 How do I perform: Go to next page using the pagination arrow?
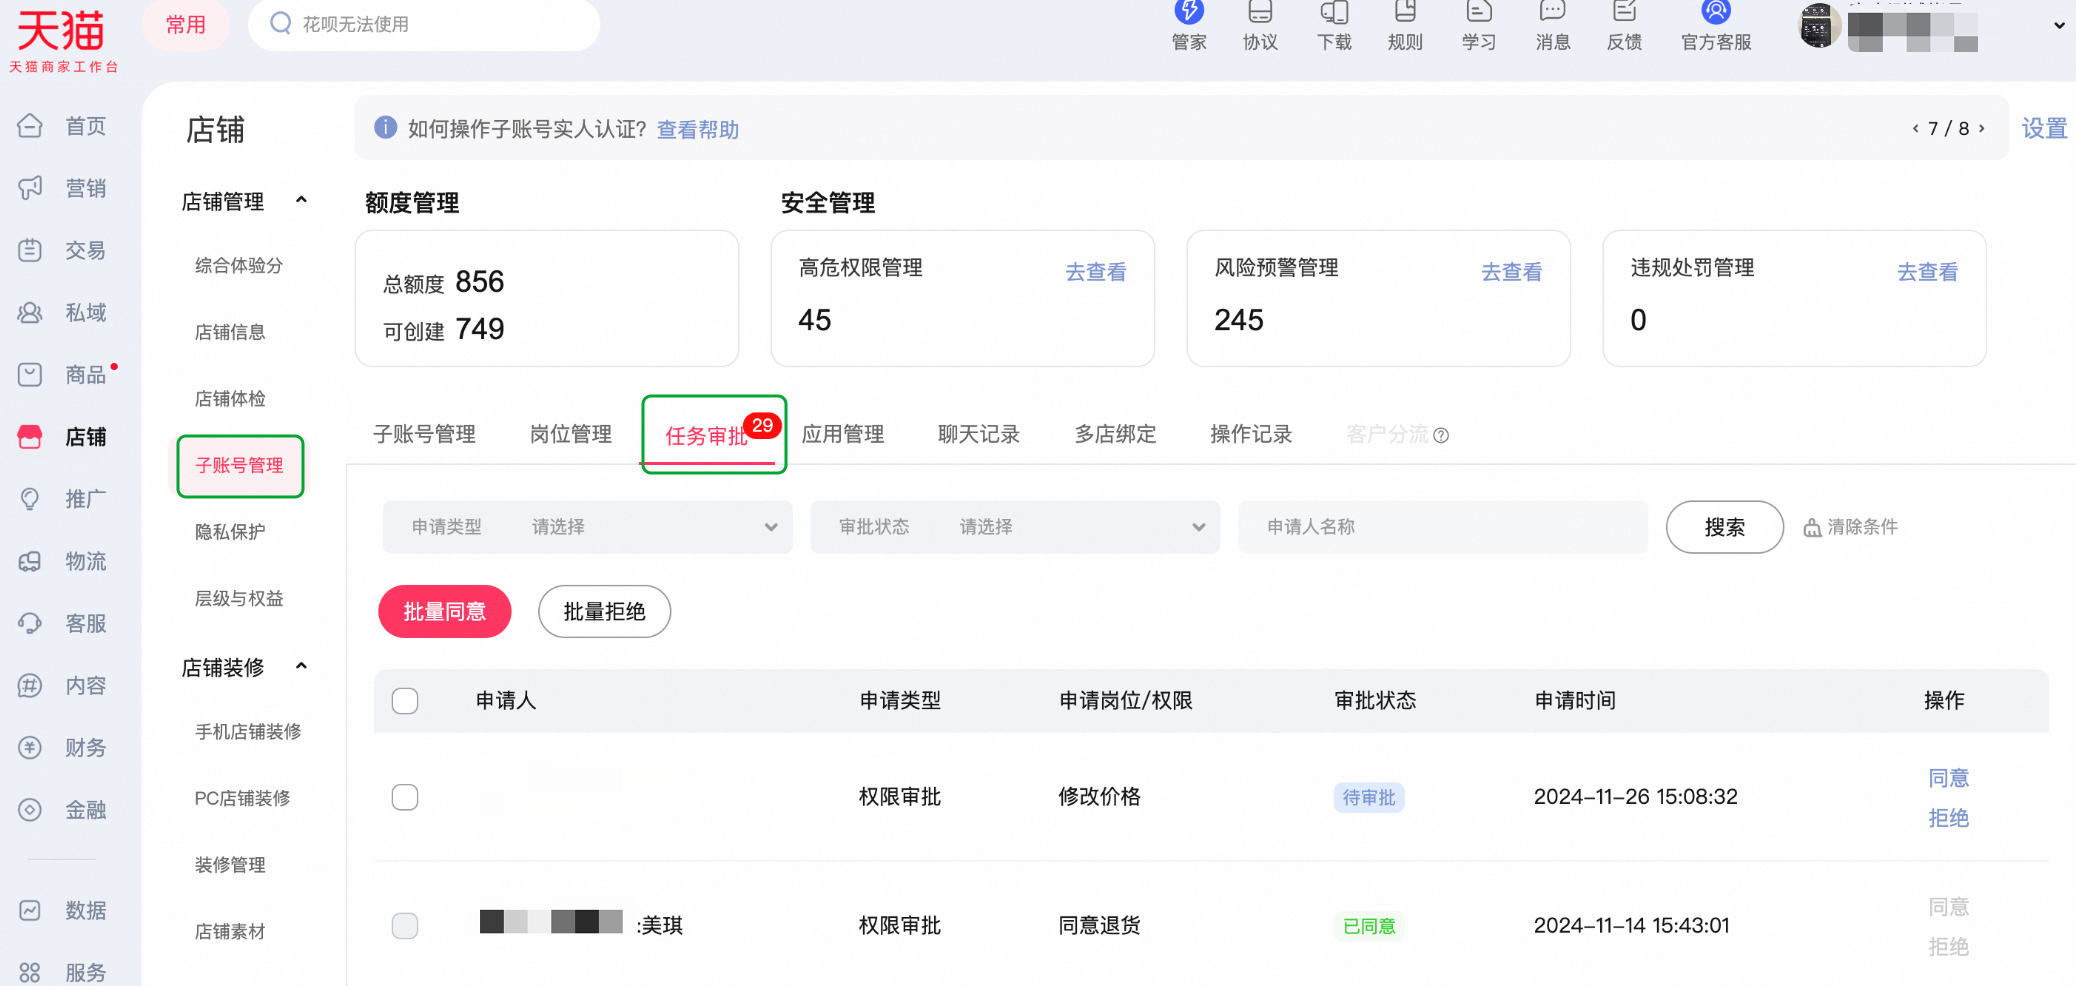coord(1982,128)
